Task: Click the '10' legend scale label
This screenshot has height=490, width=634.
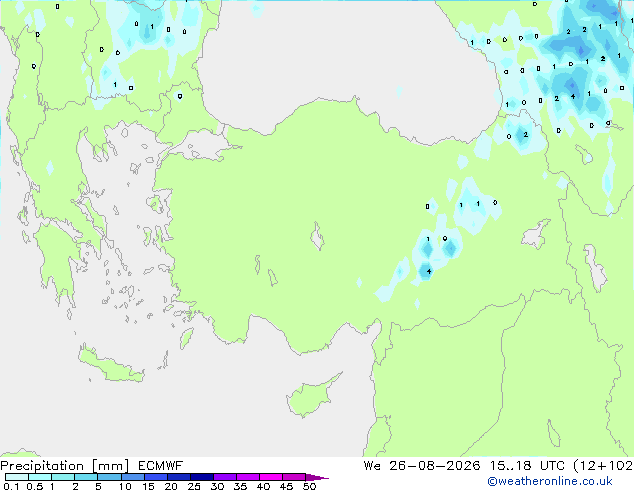Action: pos(125,486)
